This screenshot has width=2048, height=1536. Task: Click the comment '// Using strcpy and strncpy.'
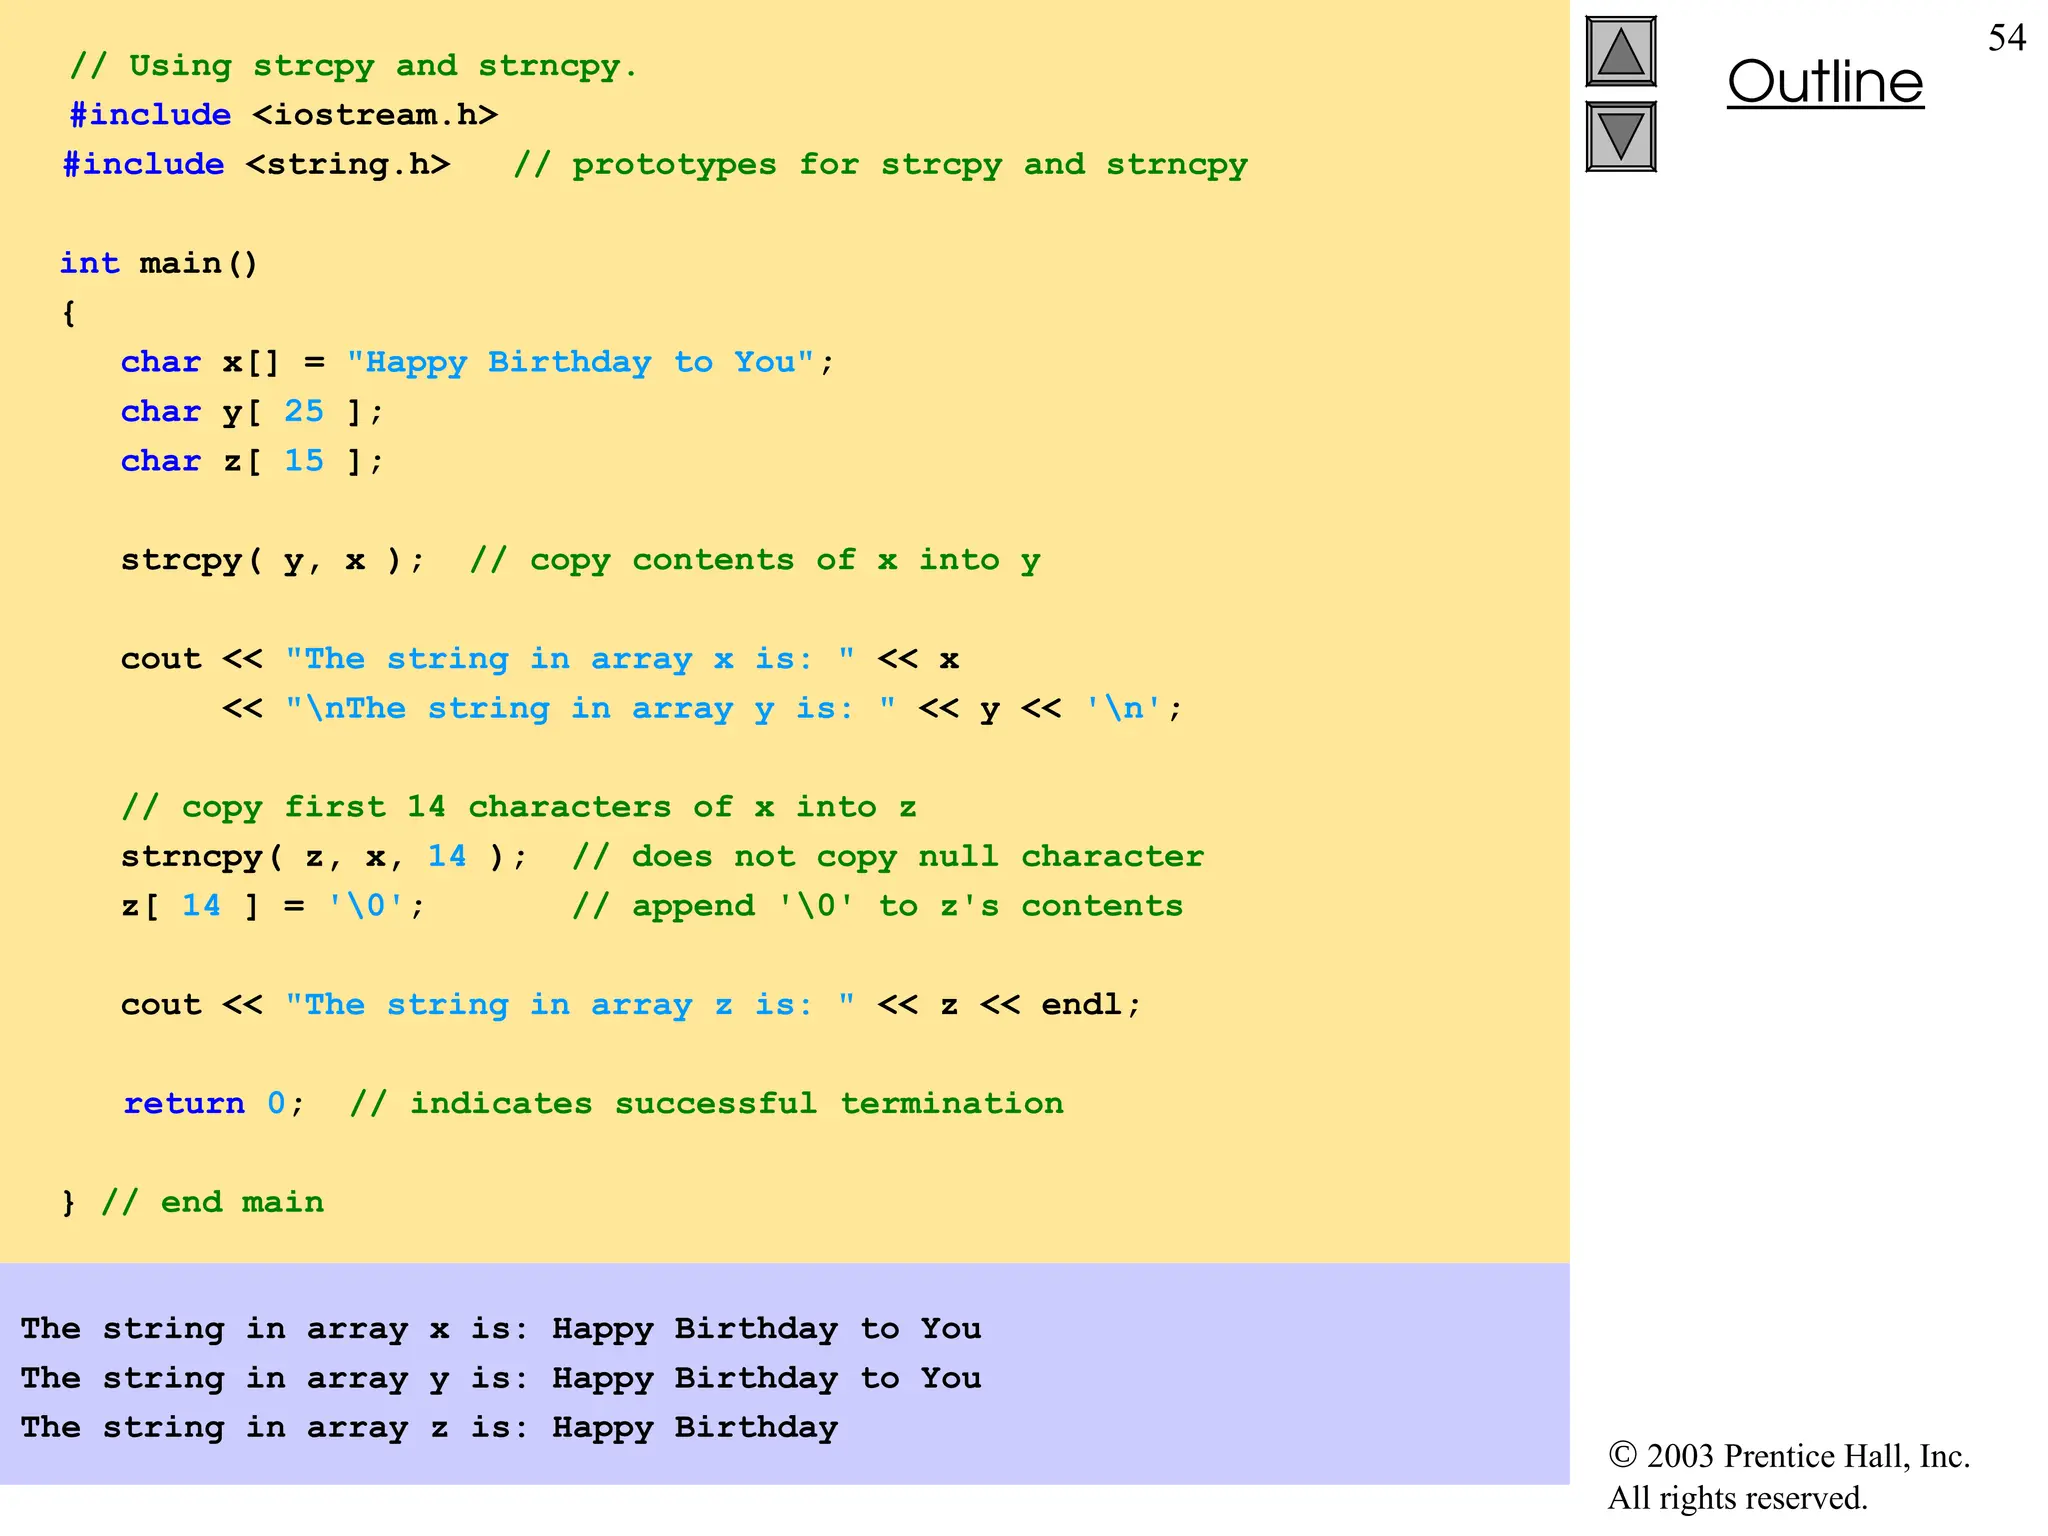click(354, 67)
